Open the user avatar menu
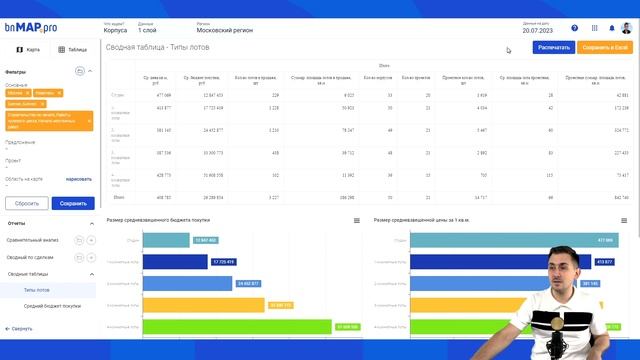 tap(627, 28)
